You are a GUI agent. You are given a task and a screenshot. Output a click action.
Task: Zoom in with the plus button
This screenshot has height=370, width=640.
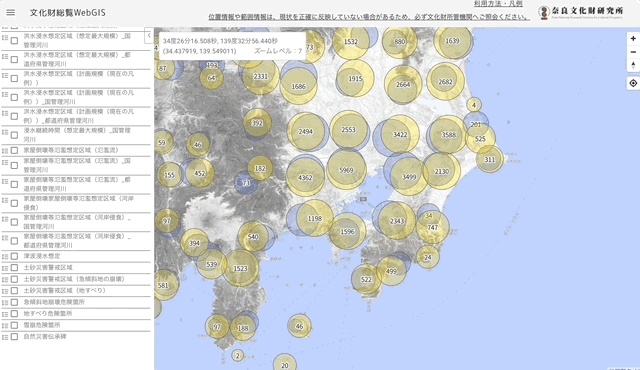[633, 38]
